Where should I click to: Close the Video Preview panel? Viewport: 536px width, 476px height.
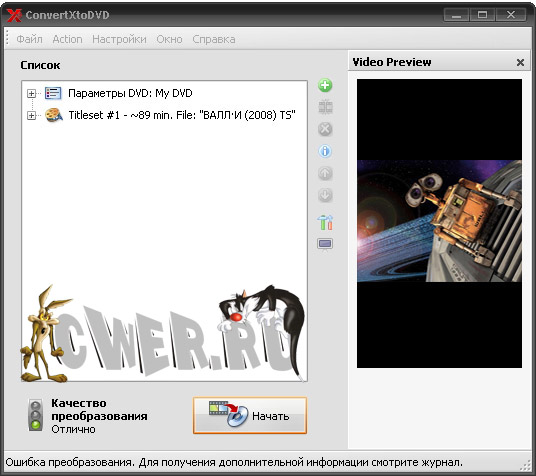coord(520,63)
